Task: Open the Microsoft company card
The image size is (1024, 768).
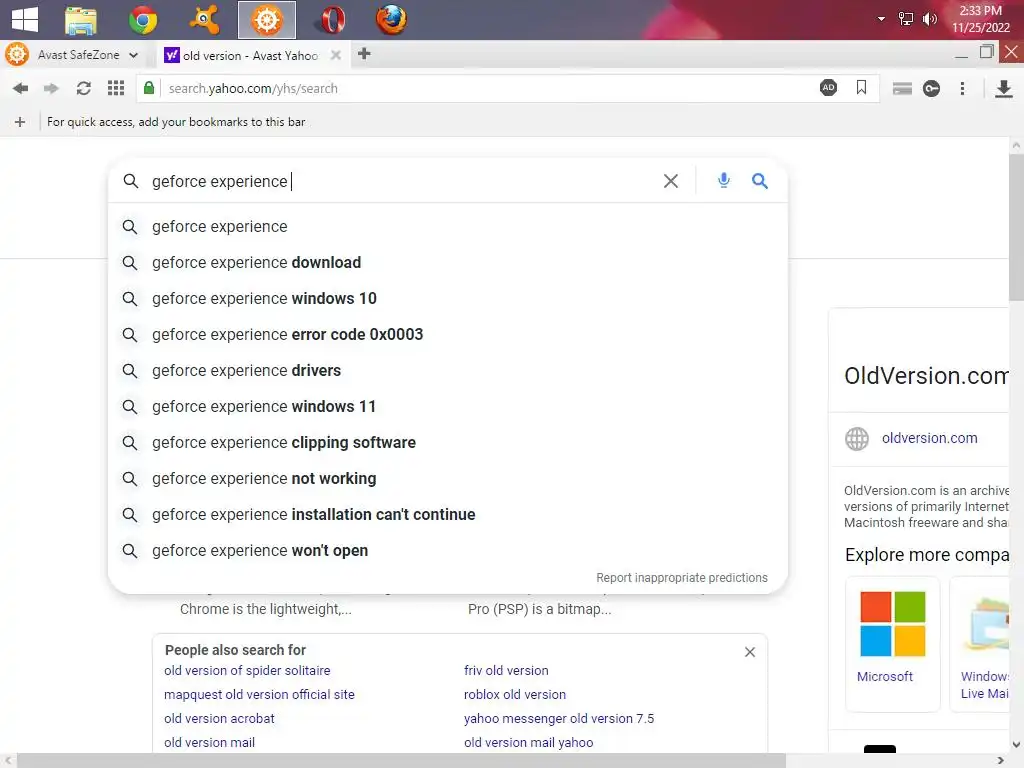Action: coord(892,643)
